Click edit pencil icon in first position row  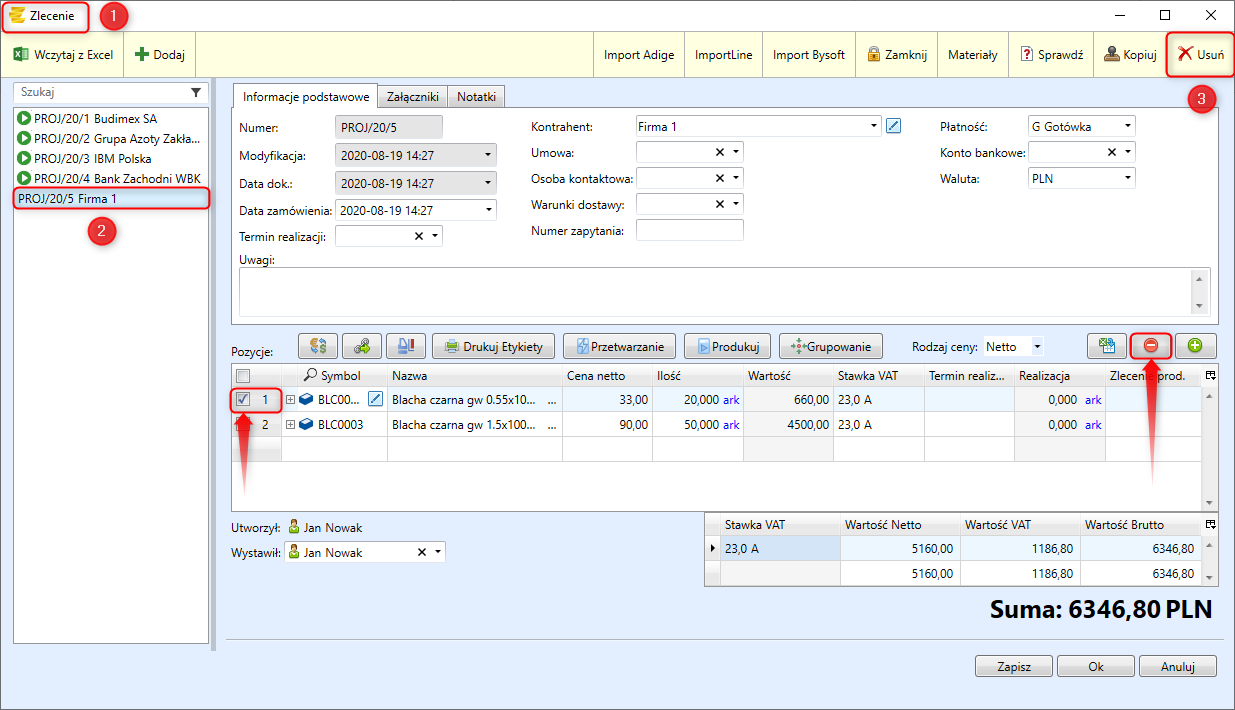click(376, 399)
